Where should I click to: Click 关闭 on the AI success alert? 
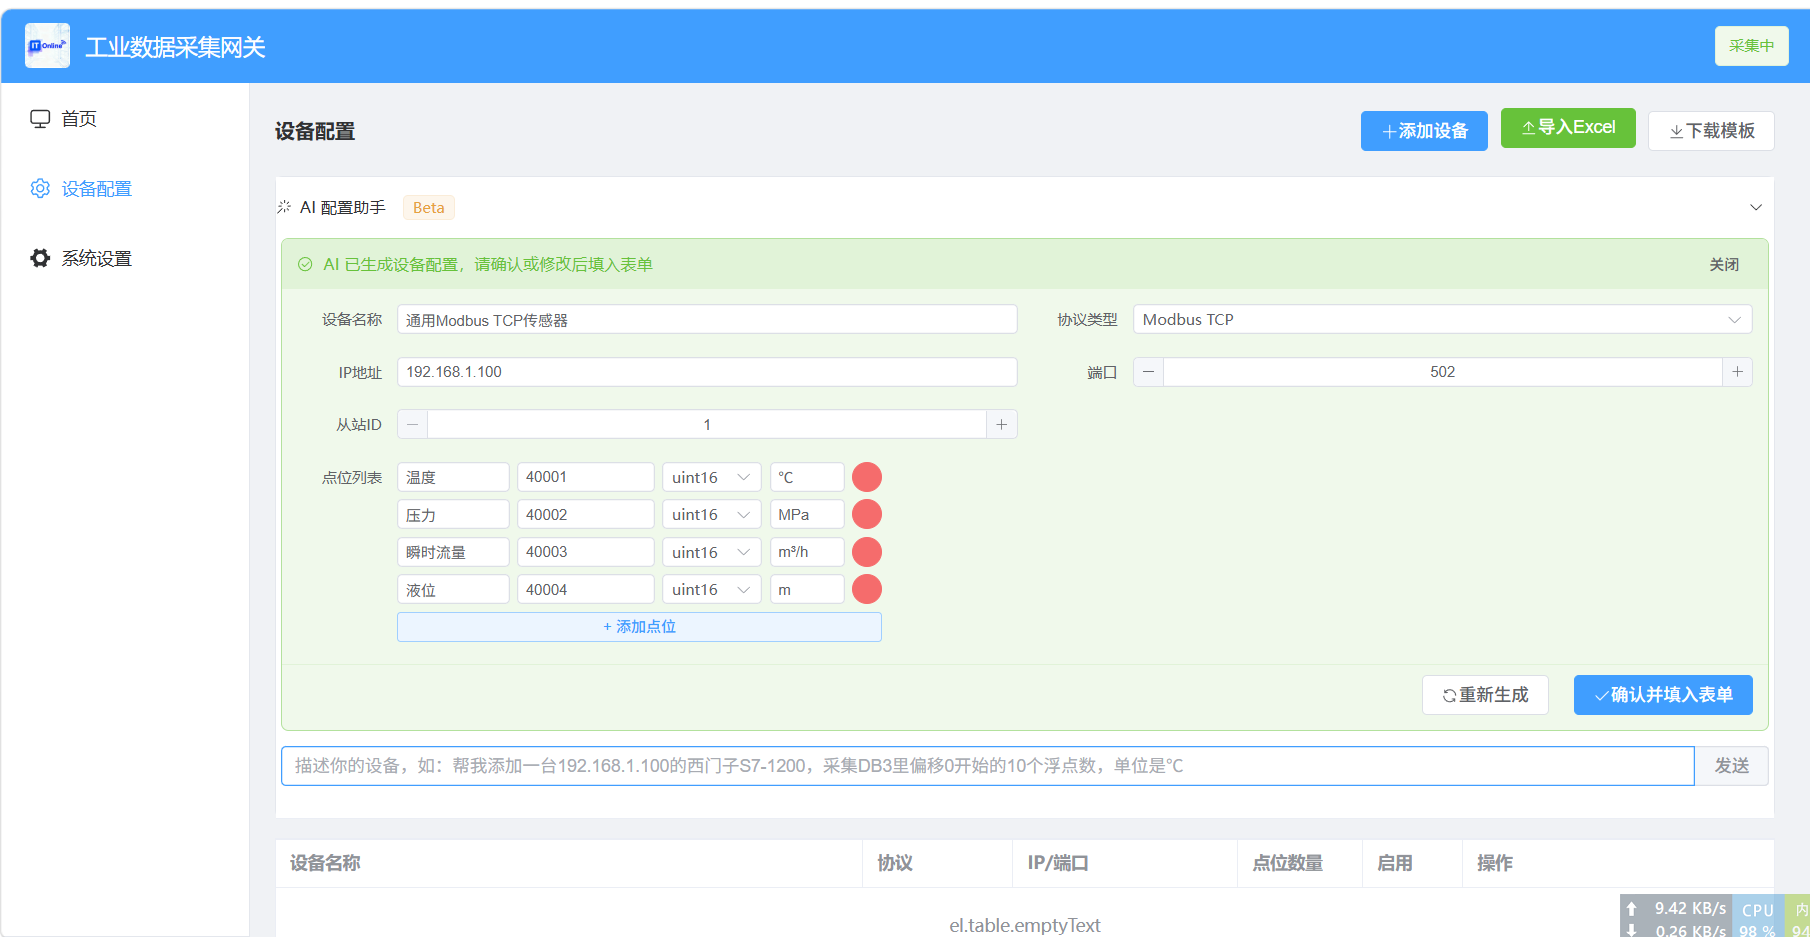click(1724, 265)
